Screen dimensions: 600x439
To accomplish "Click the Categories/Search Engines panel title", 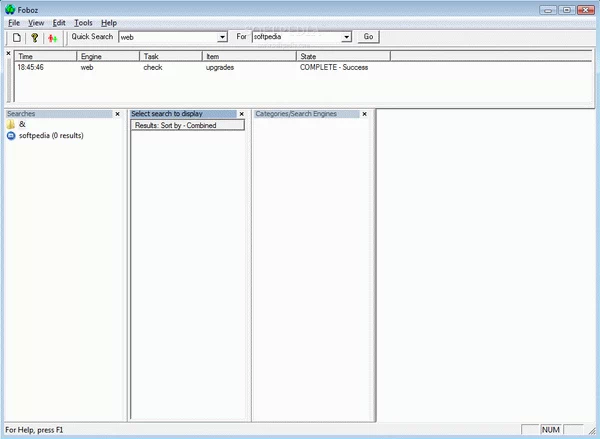I will pos(296,114).
